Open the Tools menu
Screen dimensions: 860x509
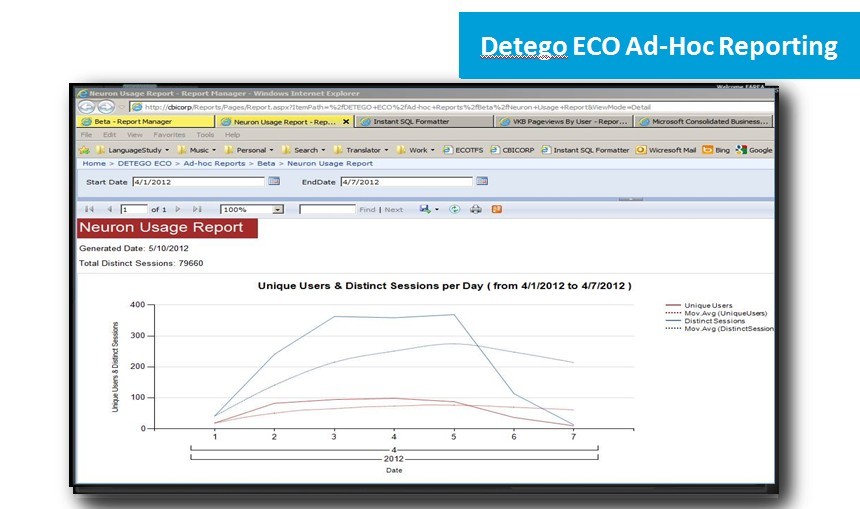coord(205,135)
